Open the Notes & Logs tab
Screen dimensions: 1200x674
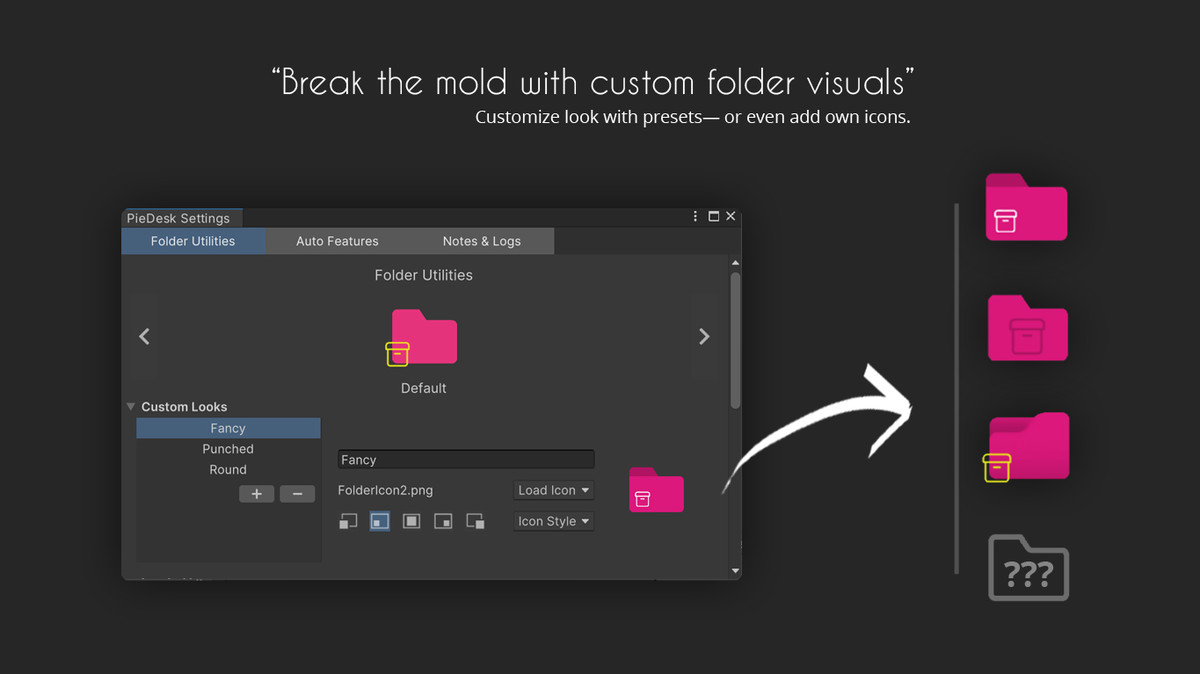[x=481, y=241]
